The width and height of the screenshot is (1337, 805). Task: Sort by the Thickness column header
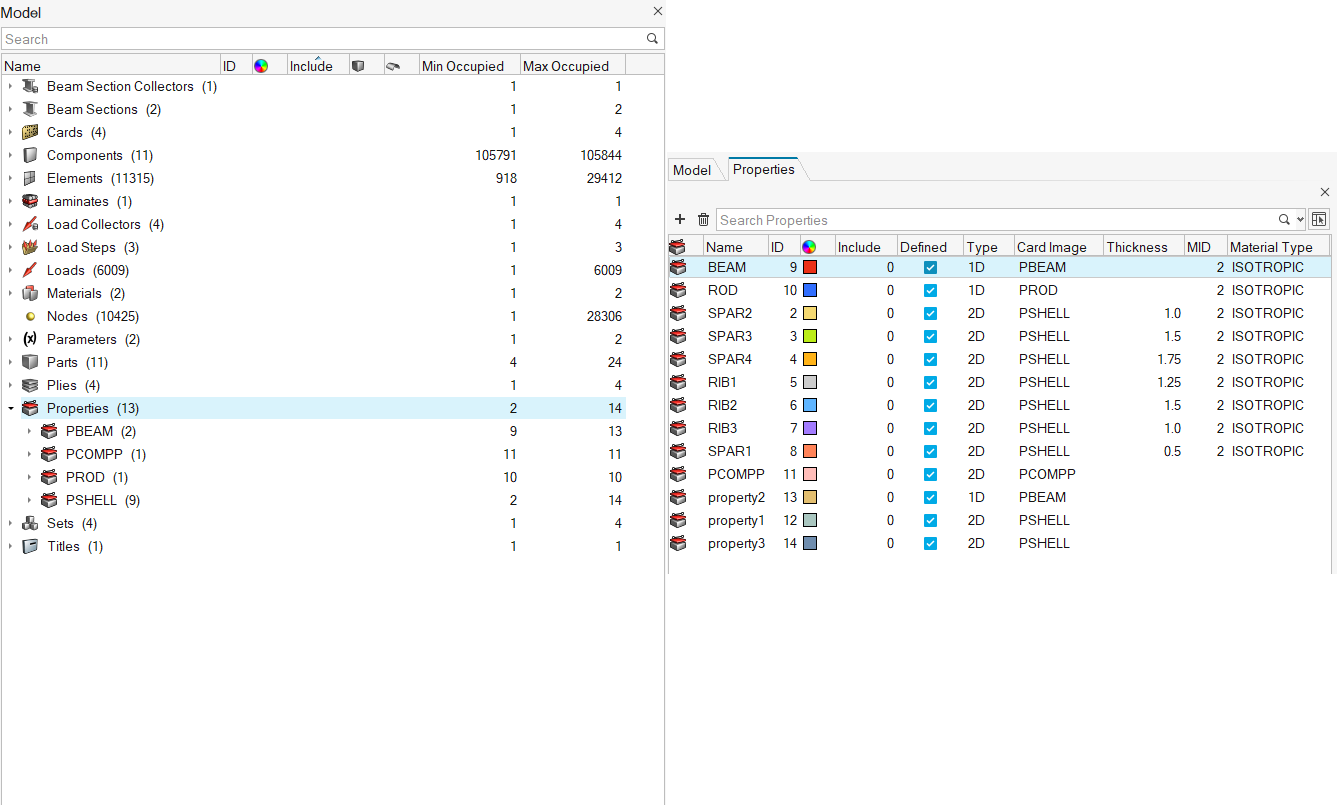[x=1136, y=247]
